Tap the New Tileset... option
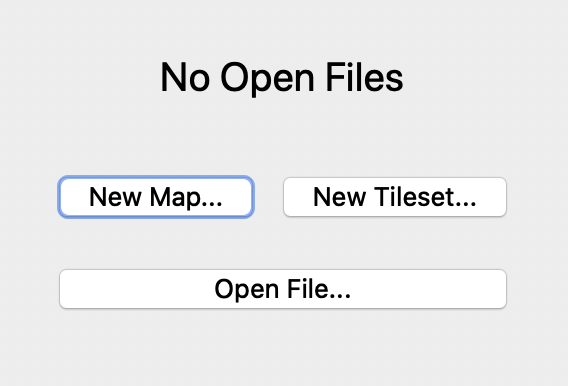 [x=395, y=197]
